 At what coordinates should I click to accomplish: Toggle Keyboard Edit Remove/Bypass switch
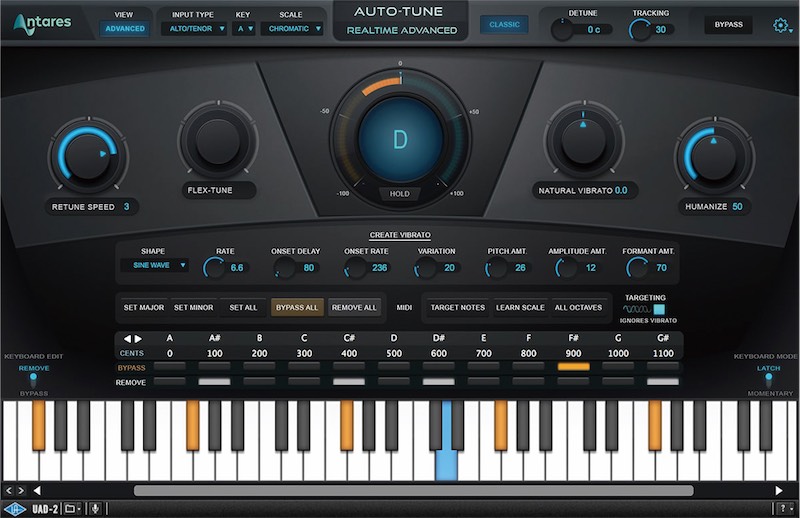click(33, 380)
